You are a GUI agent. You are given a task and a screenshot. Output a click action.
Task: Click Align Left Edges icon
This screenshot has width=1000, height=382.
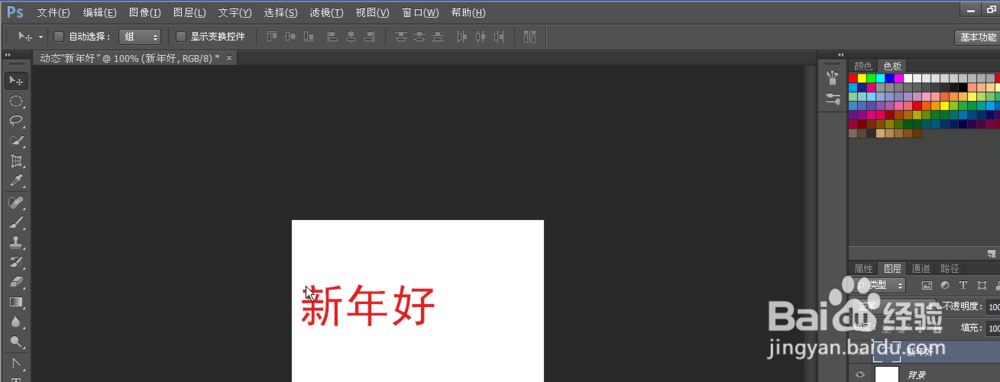tap(332, 37)
